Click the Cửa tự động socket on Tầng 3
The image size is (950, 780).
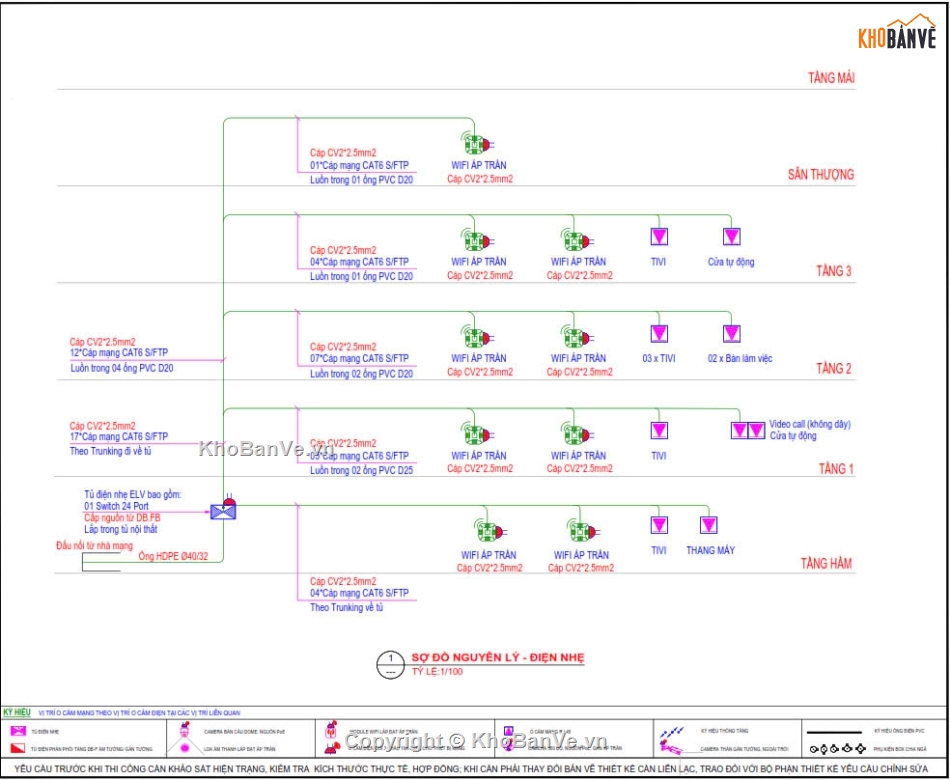732,236
